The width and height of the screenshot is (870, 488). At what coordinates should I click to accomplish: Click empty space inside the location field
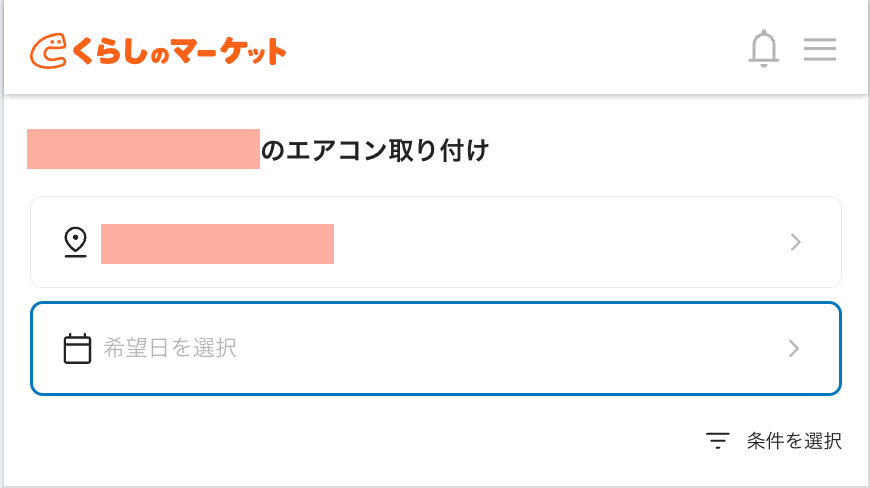tap(560, 242)
